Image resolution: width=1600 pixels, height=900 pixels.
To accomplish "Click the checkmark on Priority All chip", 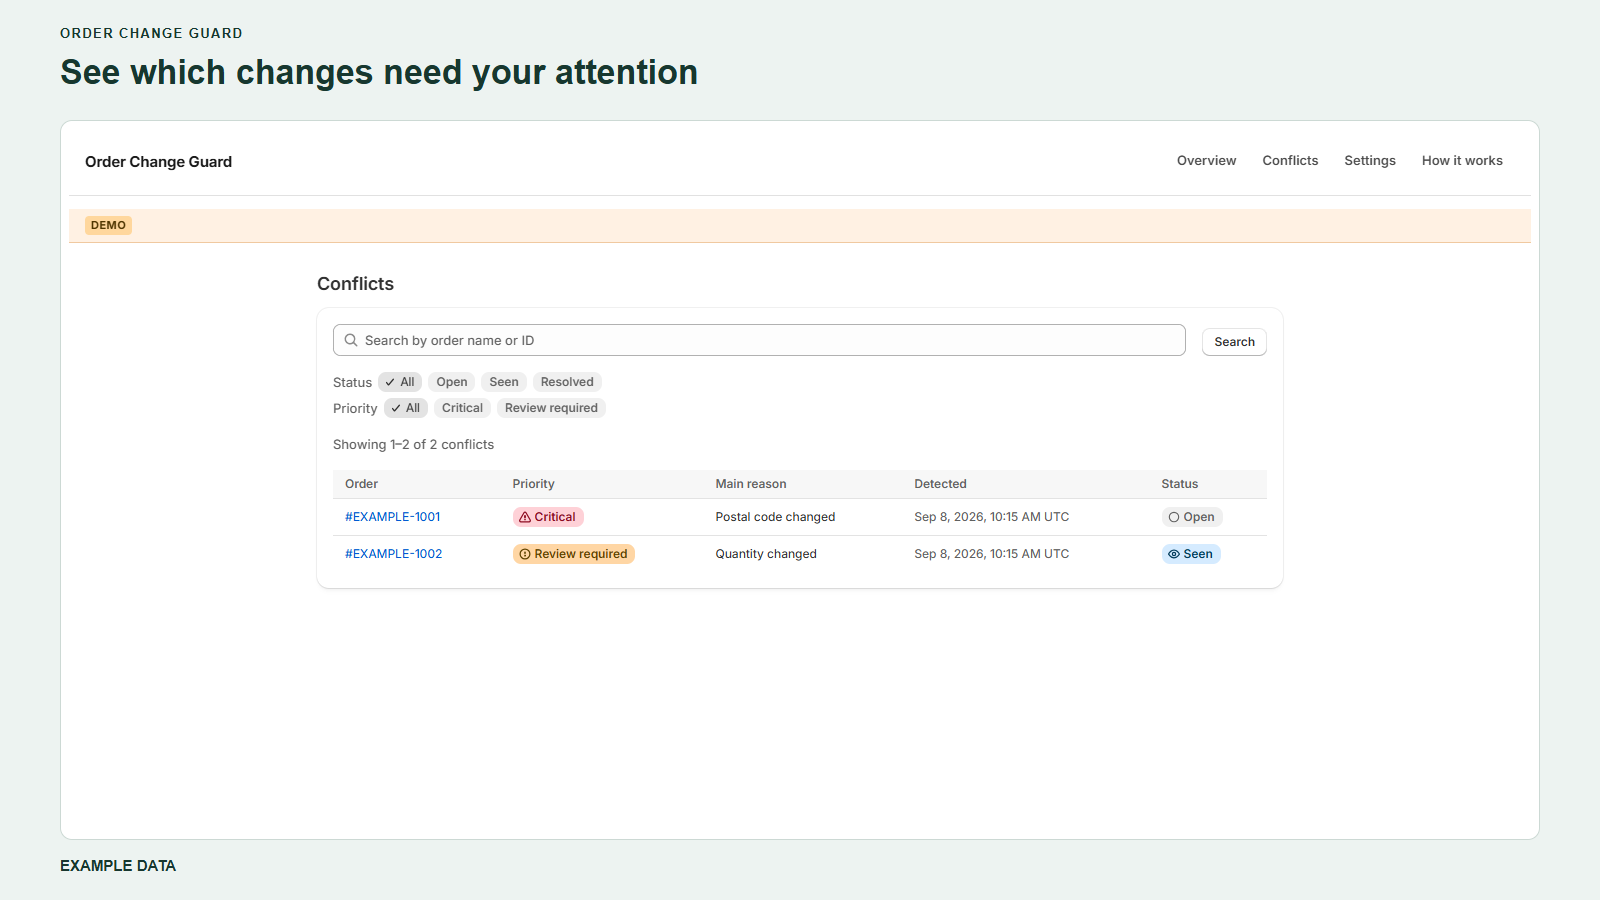I will tap(396, 408).
